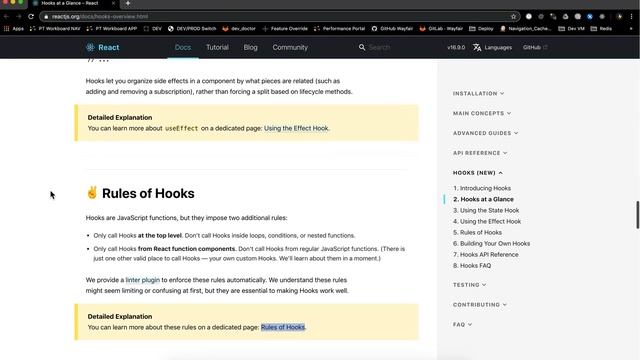
Task: Open the Redis bookmarks folder
Action: [x=601, y=29]
